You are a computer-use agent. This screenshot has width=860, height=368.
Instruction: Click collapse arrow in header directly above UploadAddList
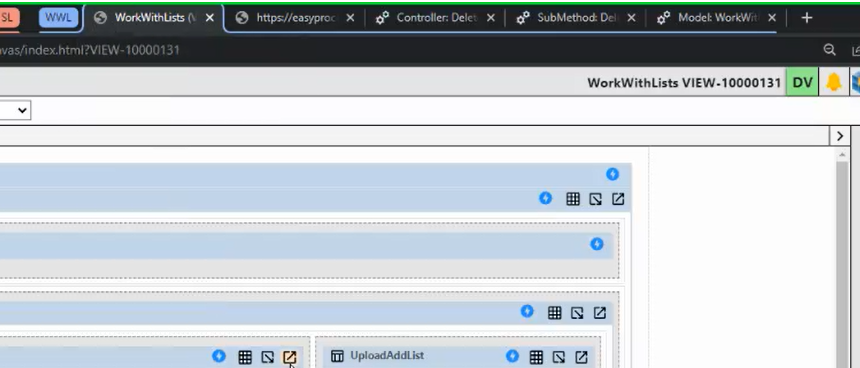click(577, 313)
